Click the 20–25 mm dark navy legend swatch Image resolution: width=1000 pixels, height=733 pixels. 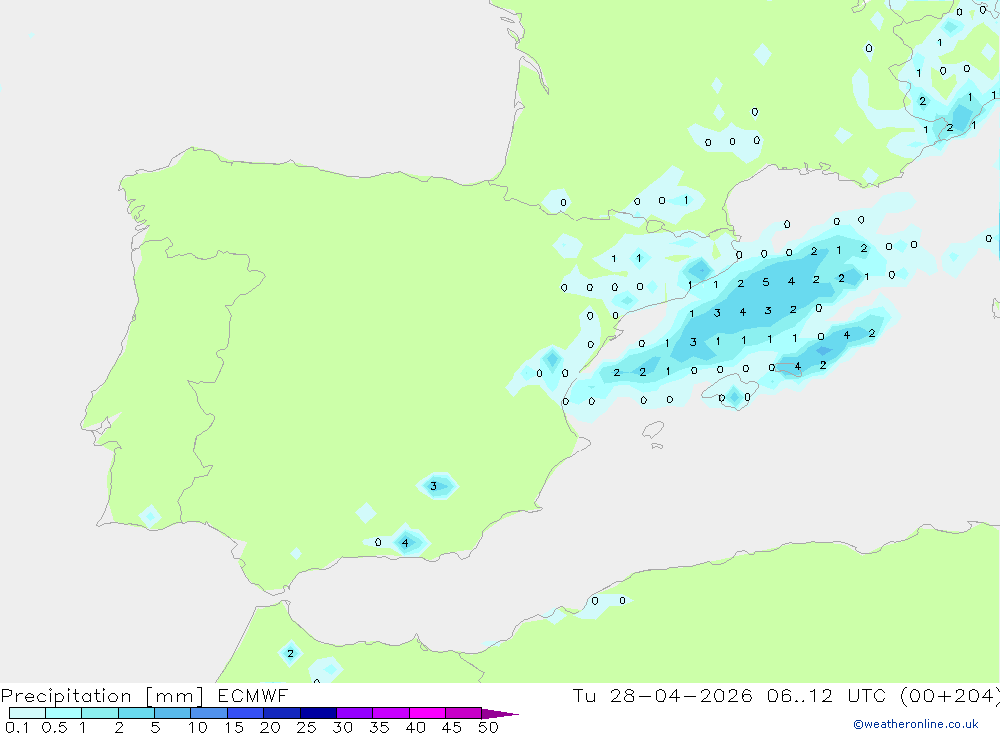281,713
